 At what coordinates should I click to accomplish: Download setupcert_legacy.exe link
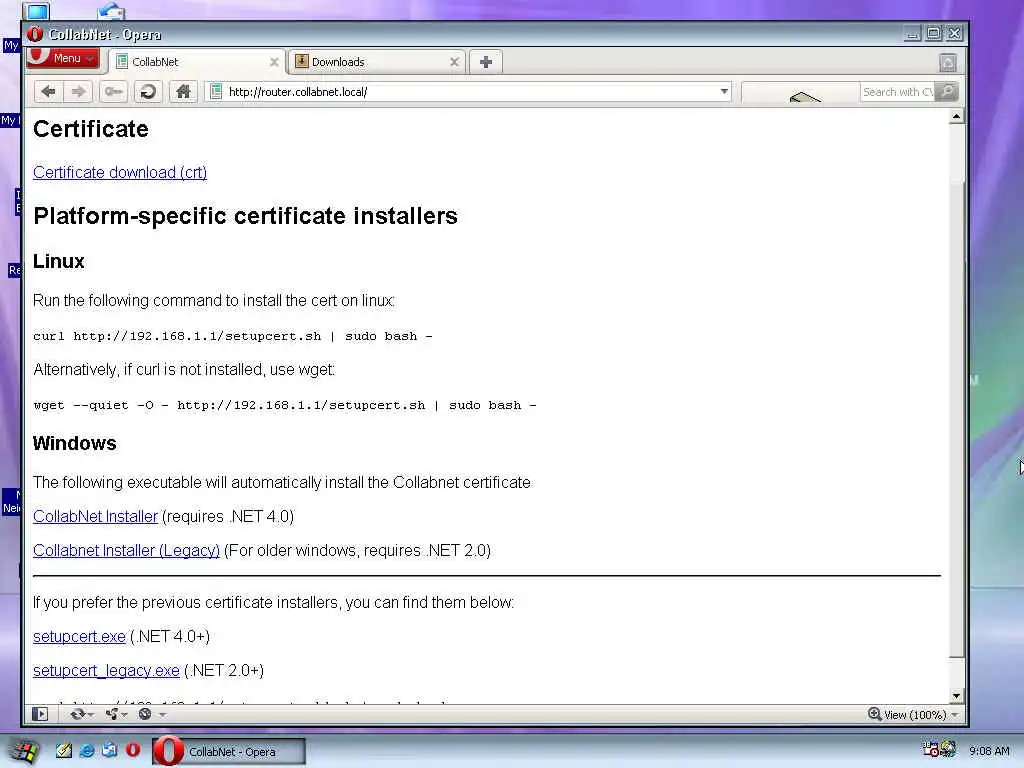click(106, 671)
